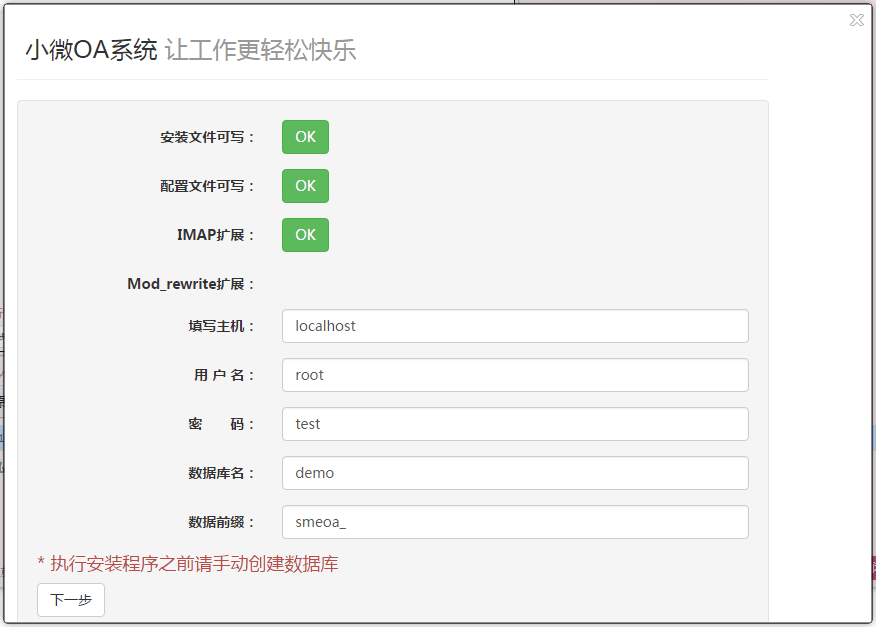
Task: Focus the 密码 field containing test
Action: click(x=515, y=424)
